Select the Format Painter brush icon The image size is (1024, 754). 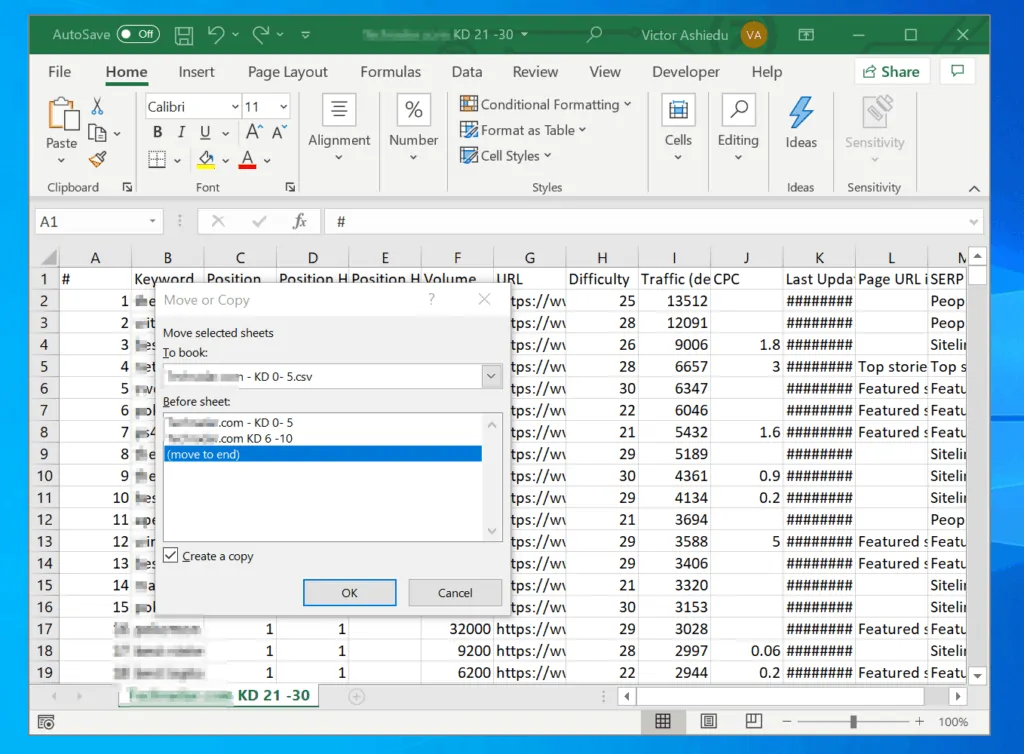(x=97, y=159)
